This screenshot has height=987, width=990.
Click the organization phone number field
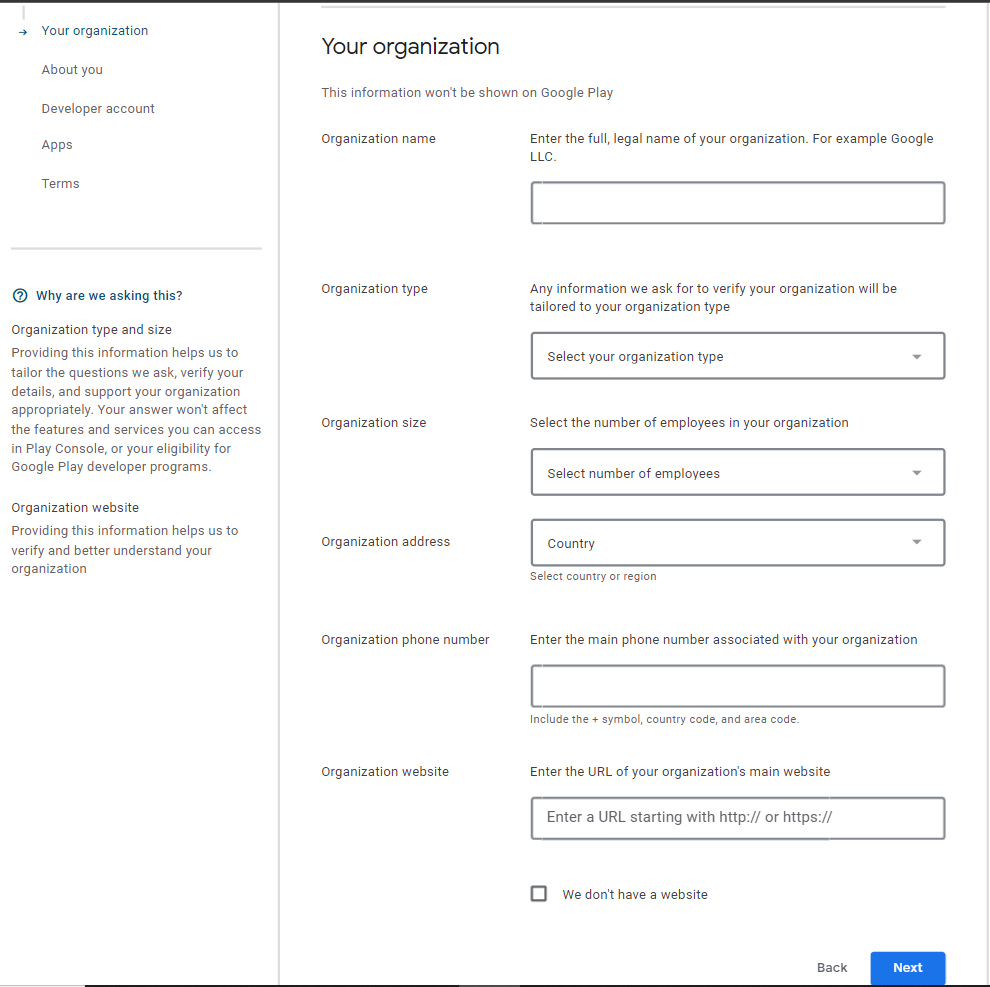click(x=737, y=687)
